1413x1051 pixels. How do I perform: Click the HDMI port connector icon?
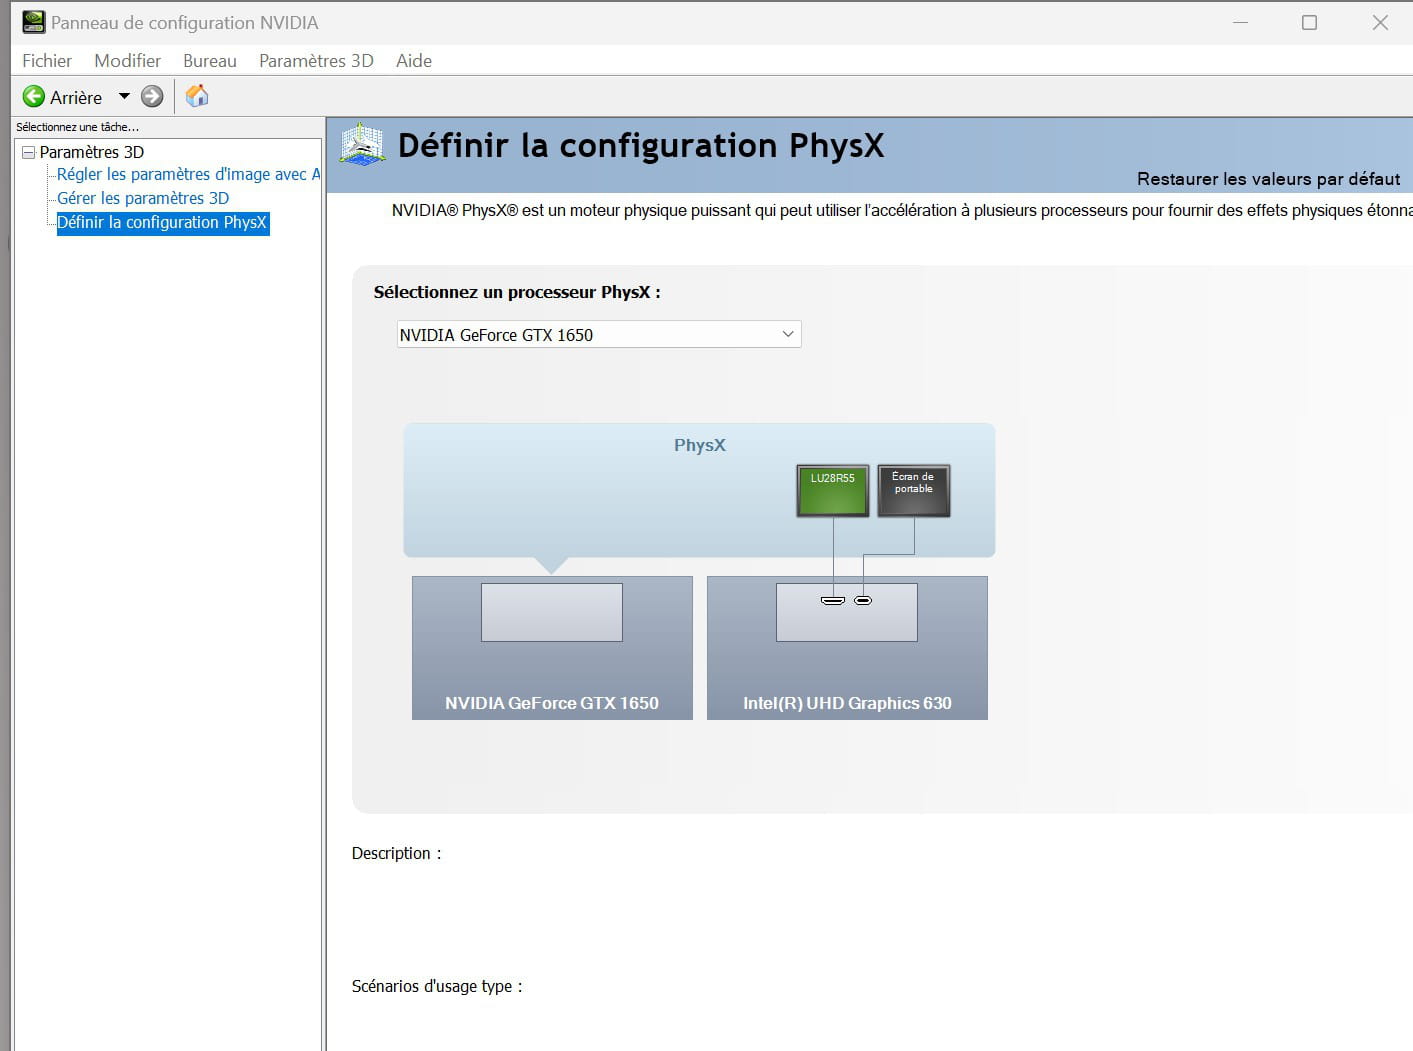coord(833,601)
